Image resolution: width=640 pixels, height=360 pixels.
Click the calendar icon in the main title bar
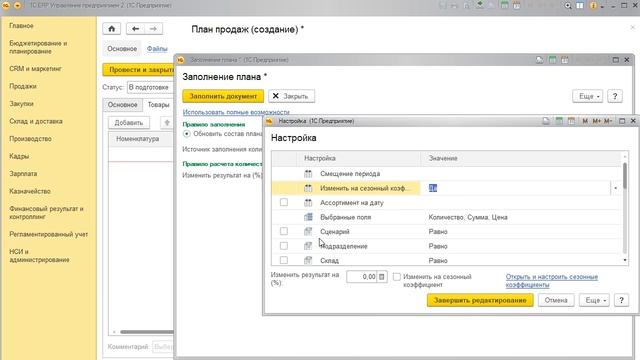point(517,5)
